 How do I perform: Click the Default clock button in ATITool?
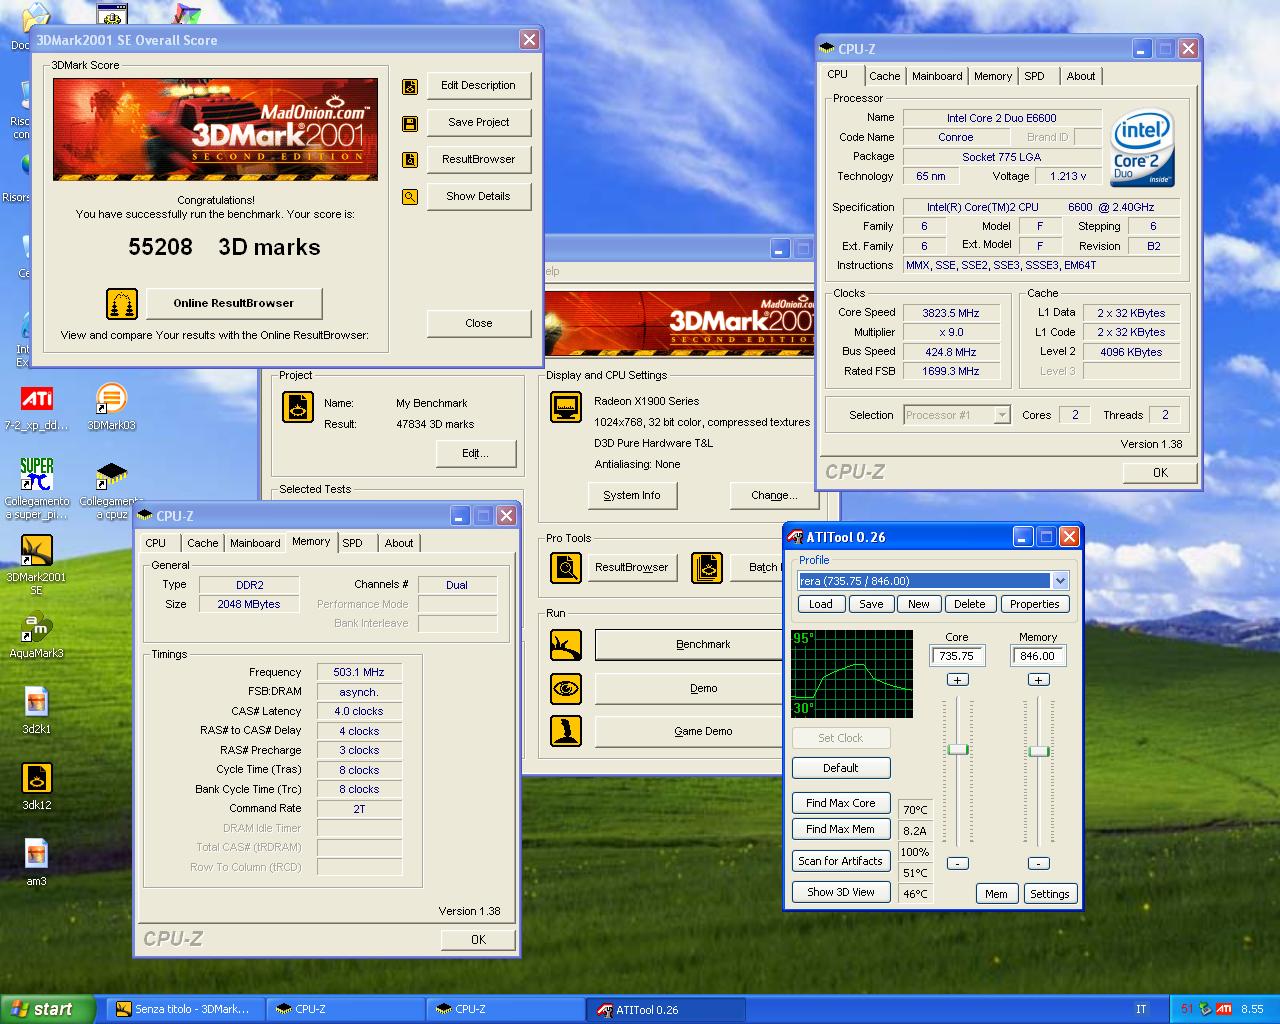841,768
